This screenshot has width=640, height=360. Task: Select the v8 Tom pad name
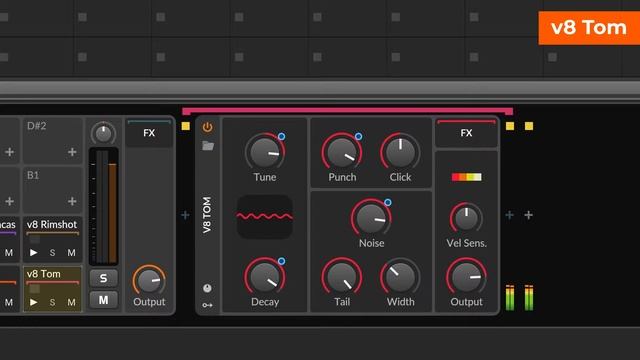pos(44,274)
